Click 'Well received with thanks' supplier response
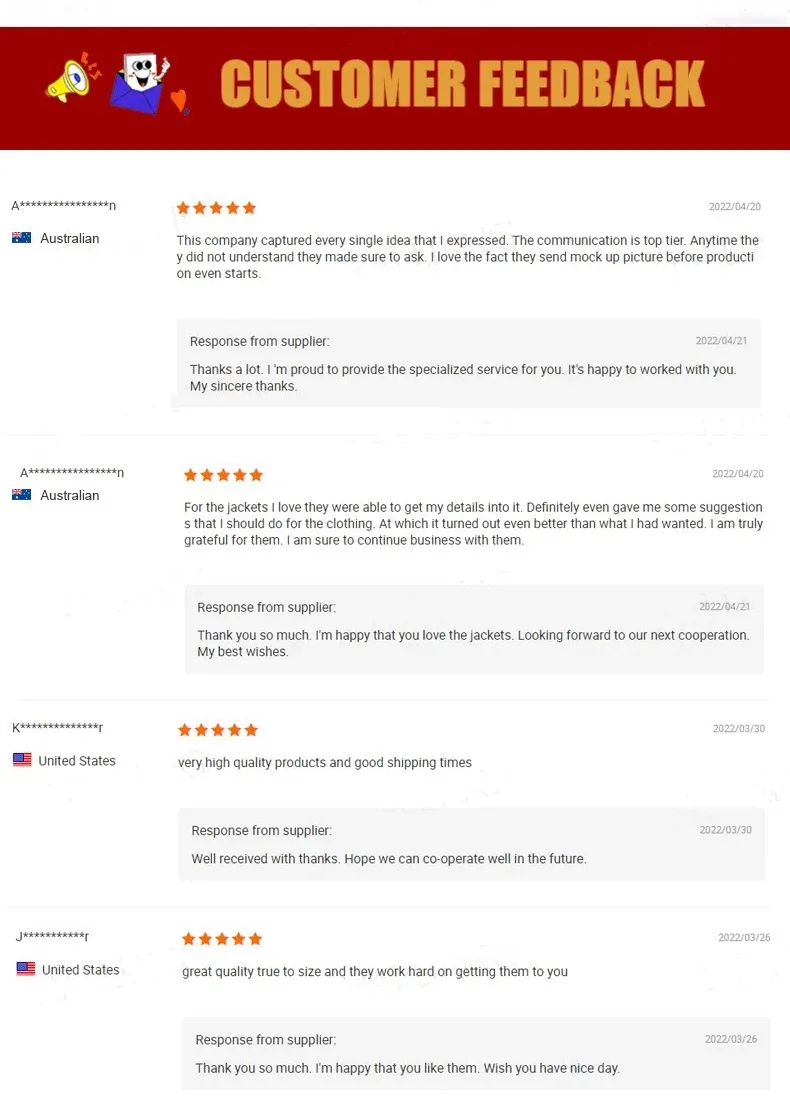Image resolution: width=790 pixels, height=1109 pixels. coord(470,845)
